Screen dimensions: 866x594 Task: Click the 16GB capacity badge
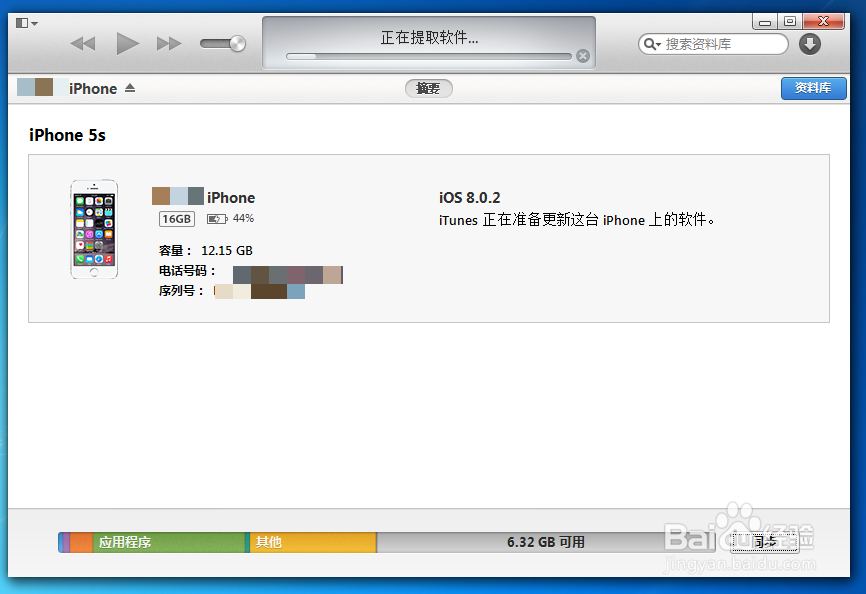(177, 219)
